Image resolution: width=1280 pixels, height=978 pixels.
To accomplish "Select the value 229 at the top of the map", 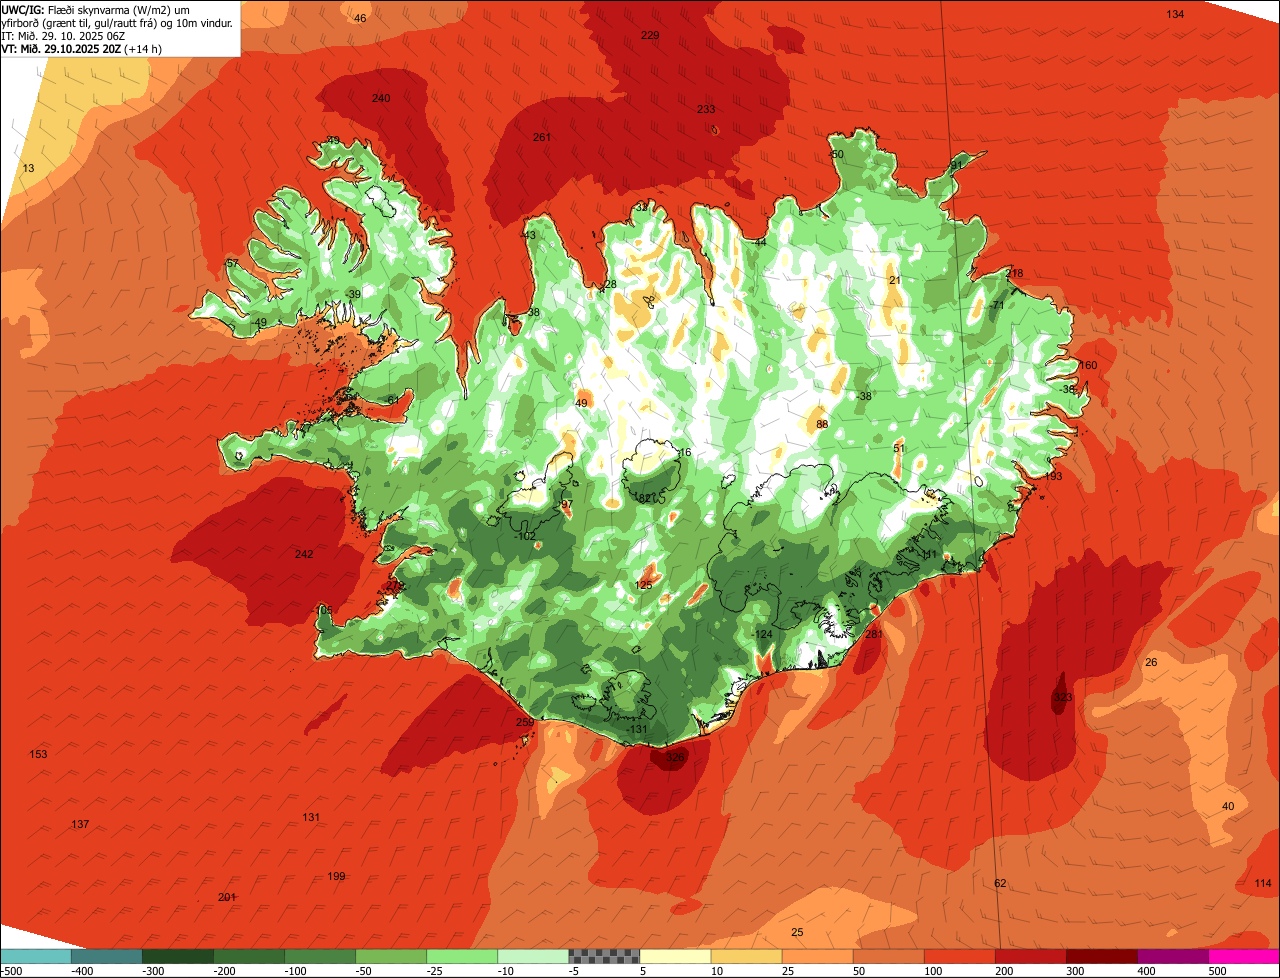I will [x=650, y=35].
